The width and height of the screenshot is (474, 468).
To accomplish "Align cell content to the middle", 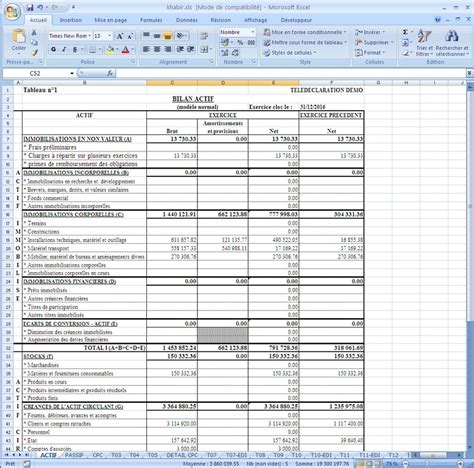I will point(157,35).
